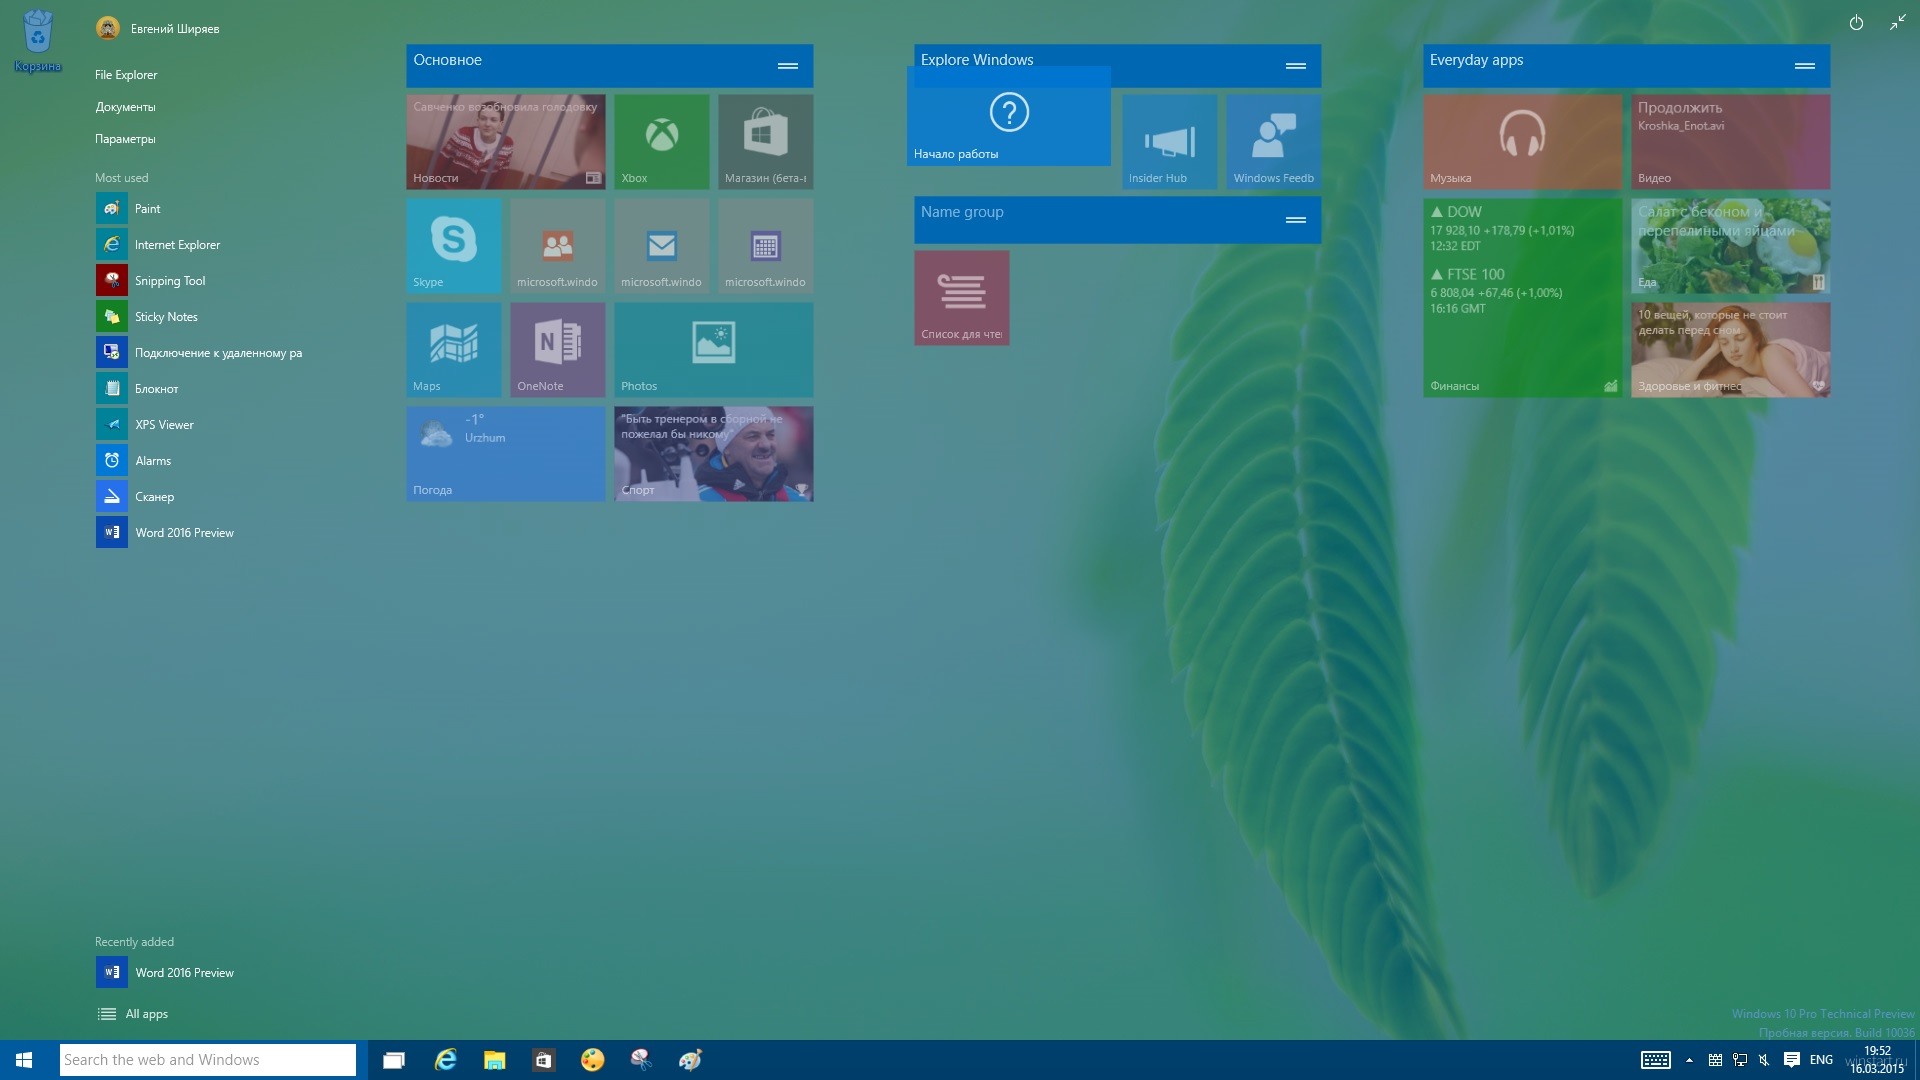Click the Everyday apps group handle icon

click(1805, 66)
